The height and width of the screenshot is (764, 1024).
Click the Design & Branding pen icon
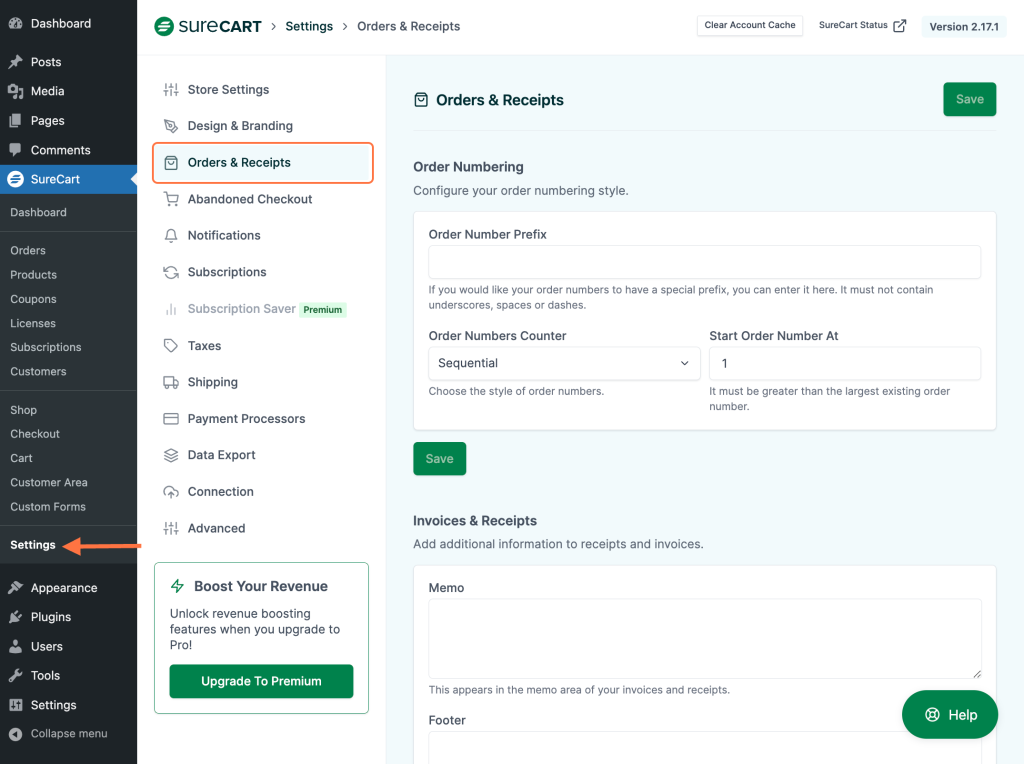coord(171,126)
